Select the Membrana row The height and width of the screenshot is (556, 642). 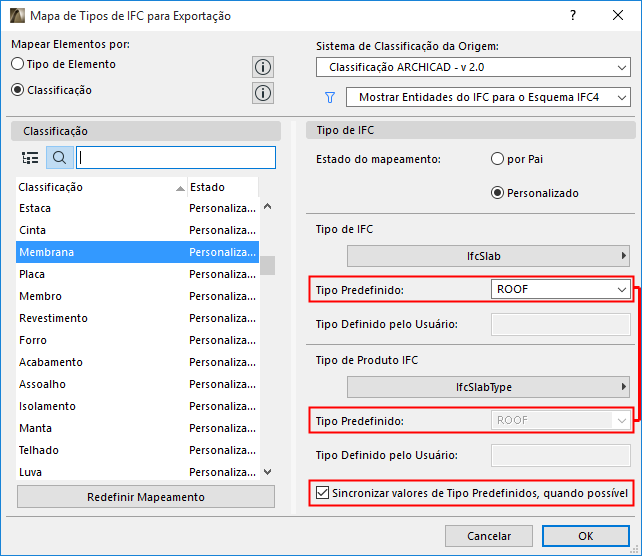(138, 252)
